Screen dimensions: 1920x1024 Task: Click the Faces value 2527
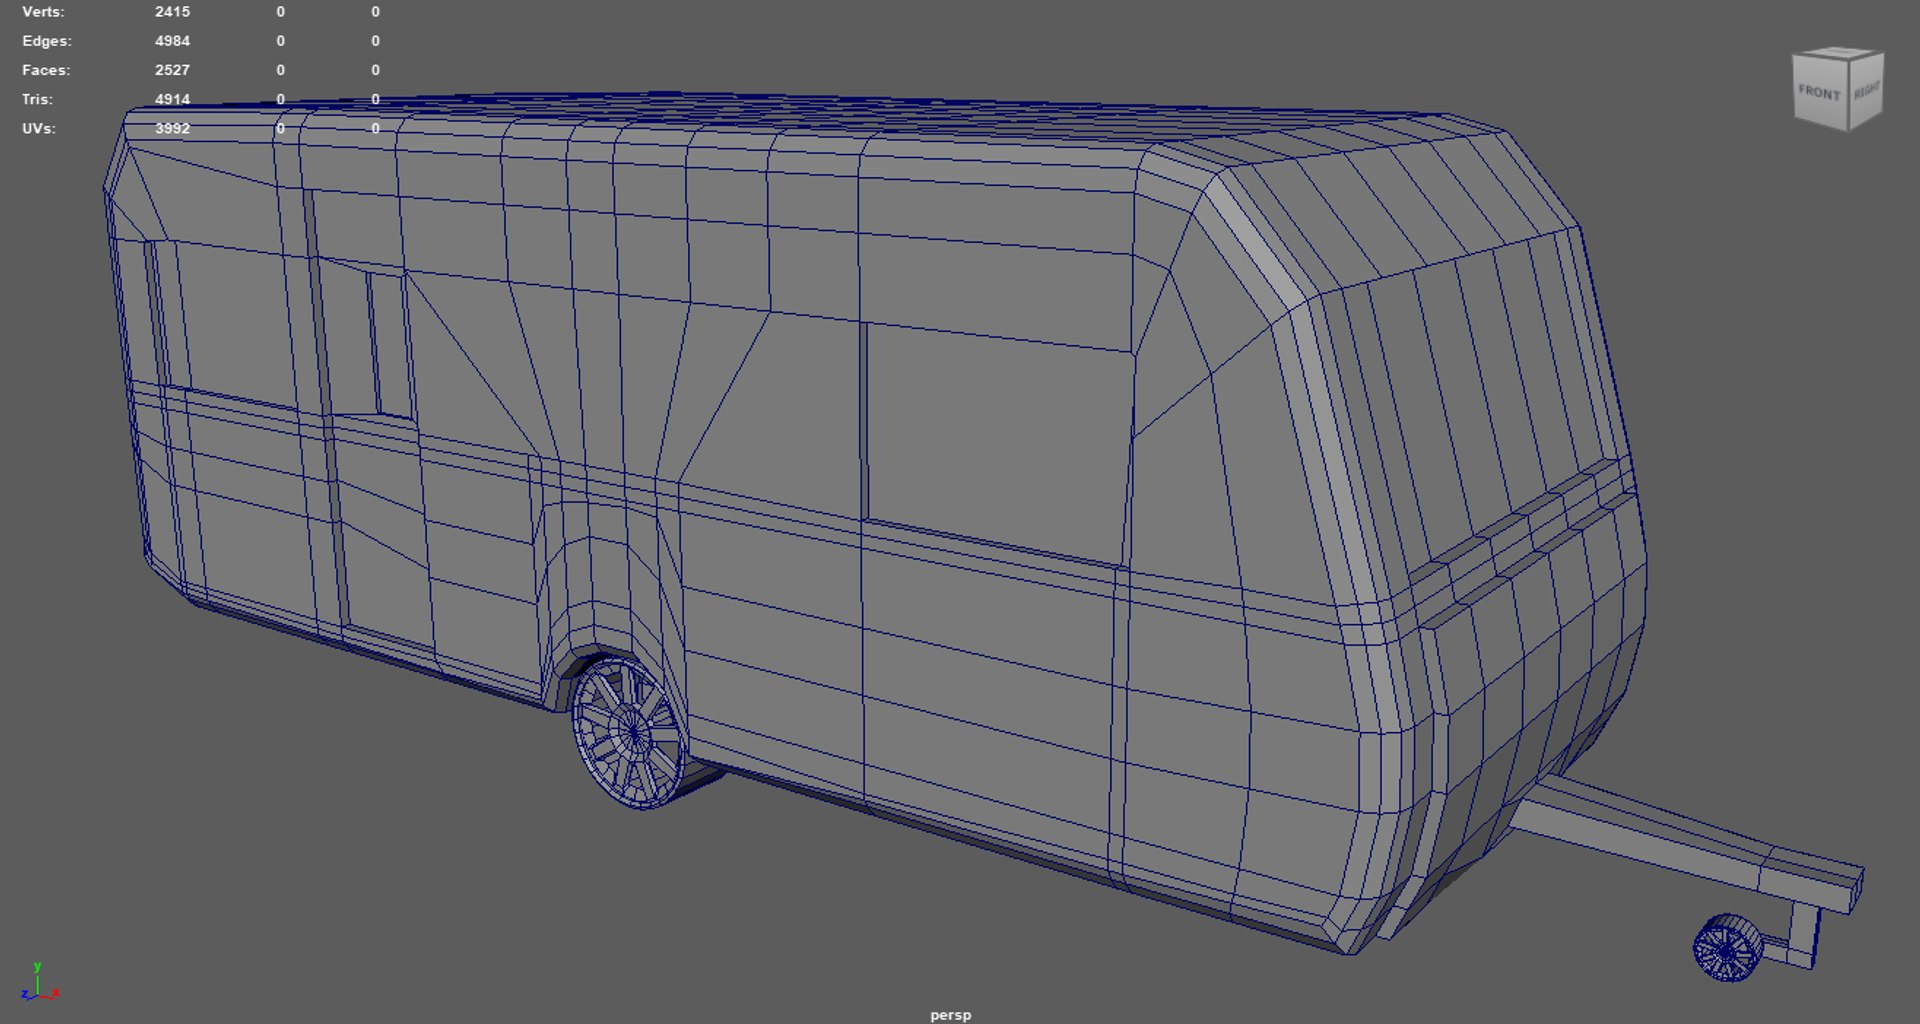pos(172,70)
